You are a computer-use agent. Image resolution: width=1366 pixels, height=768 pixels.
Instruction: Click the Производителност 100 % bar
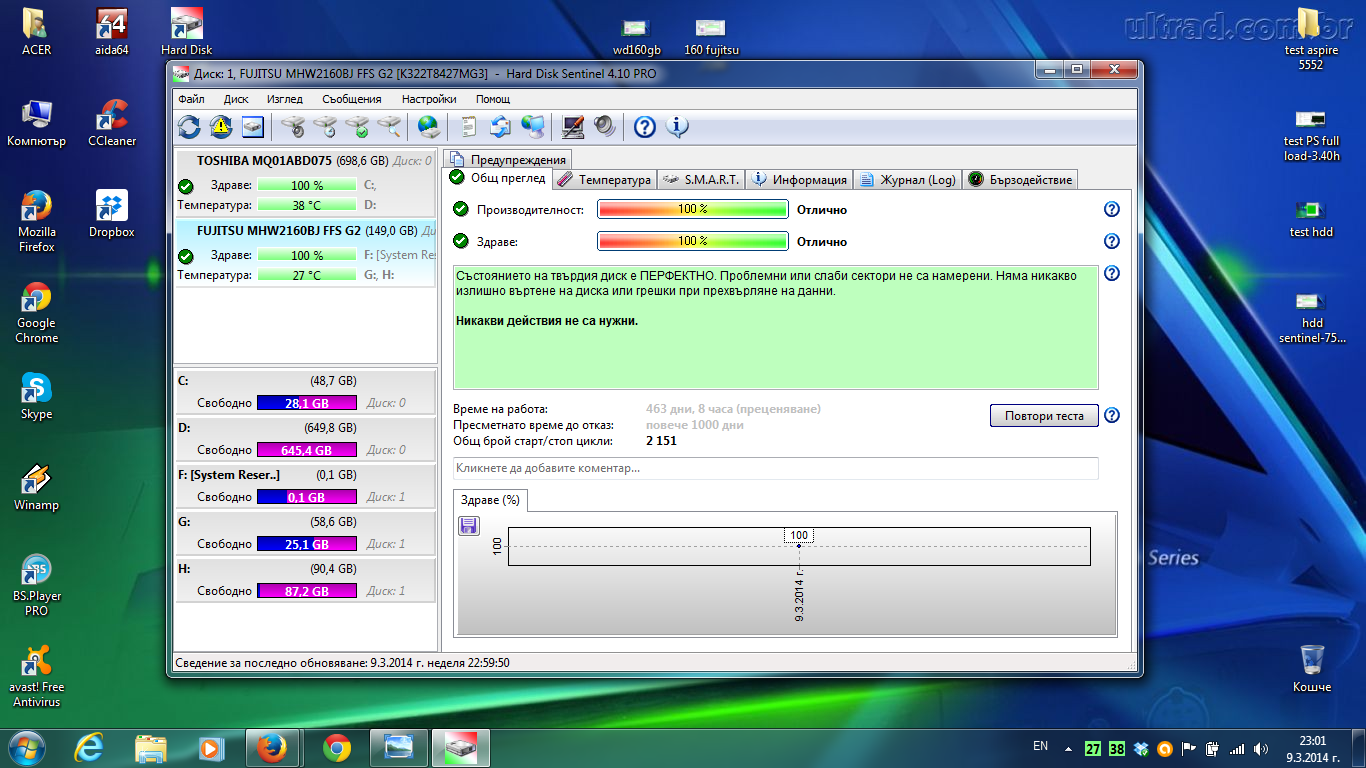coord(693,210)
